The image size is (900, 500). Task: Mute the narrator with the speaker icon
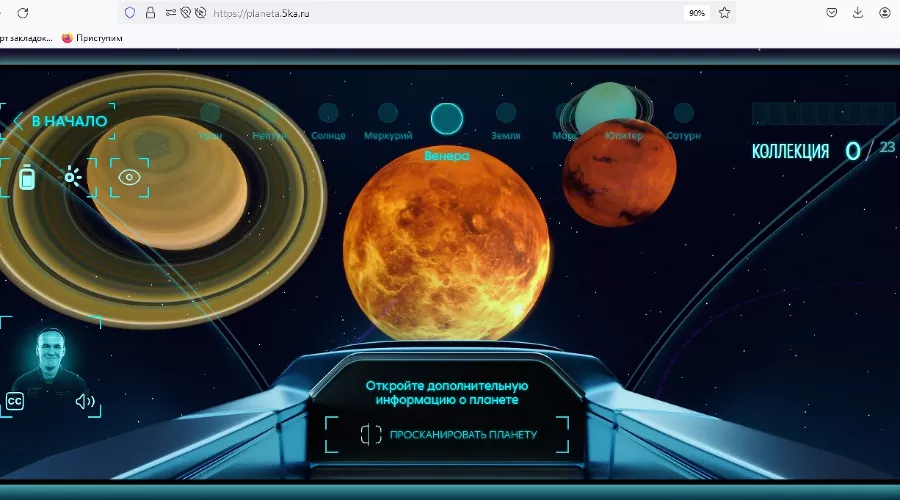(85, 401)
